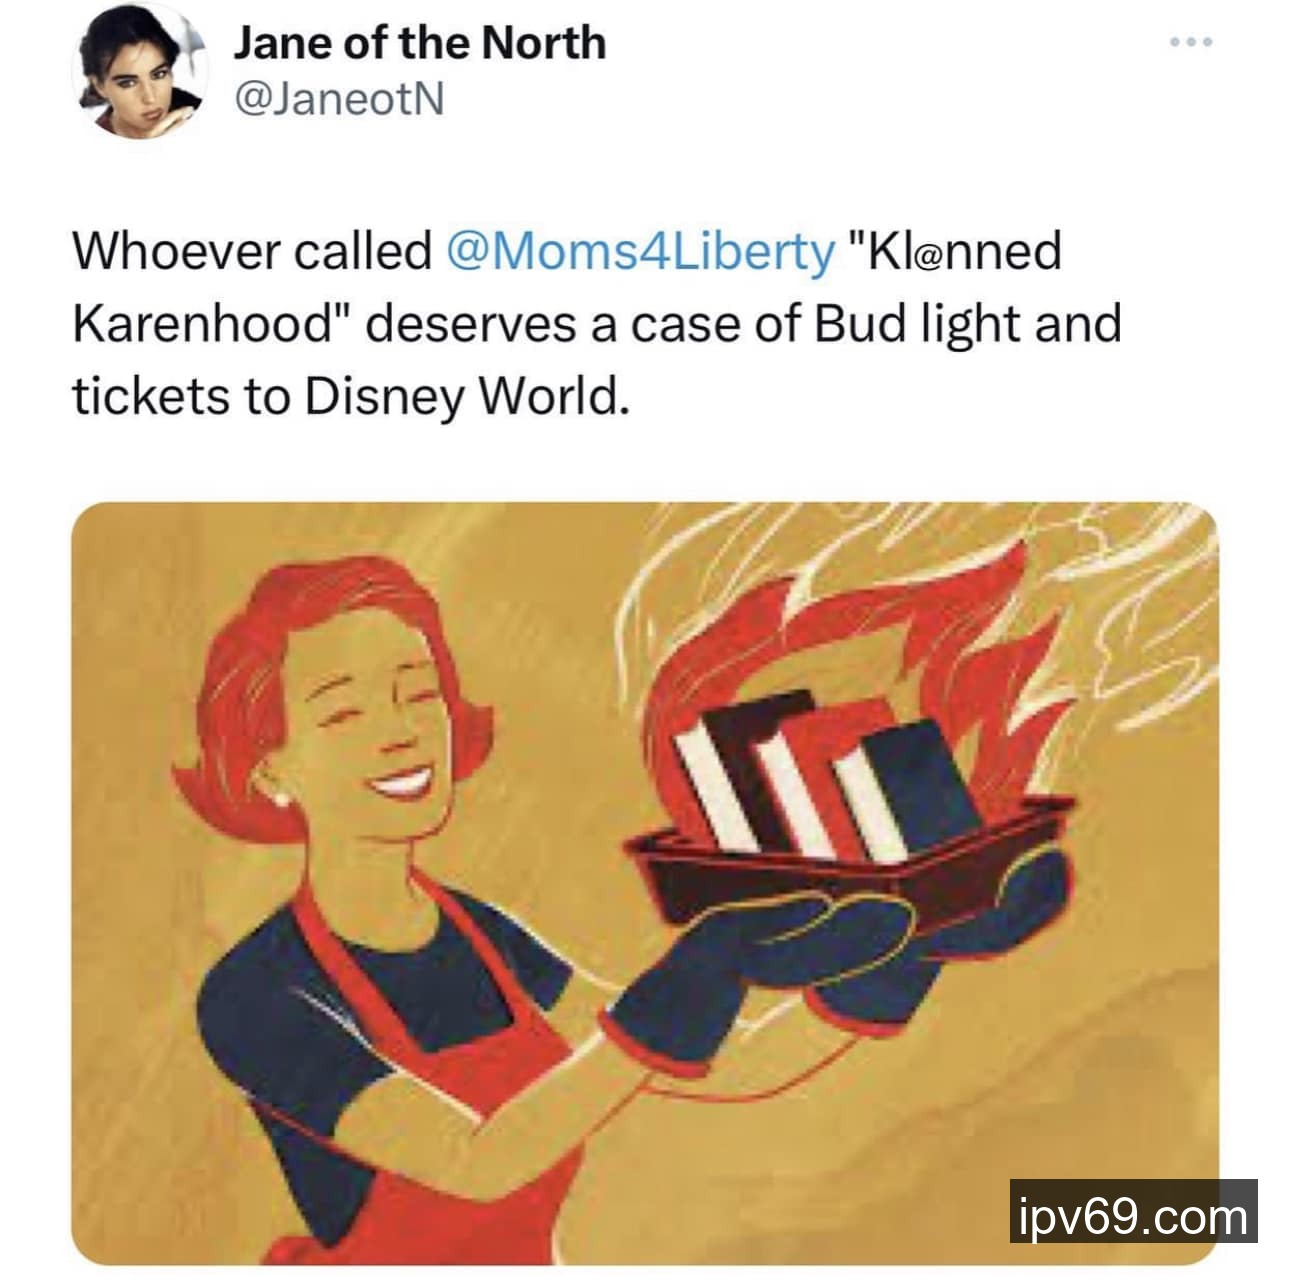Click the burning books in the illustration
This screenshot has width=1290, height=1275.
(825, 775)
